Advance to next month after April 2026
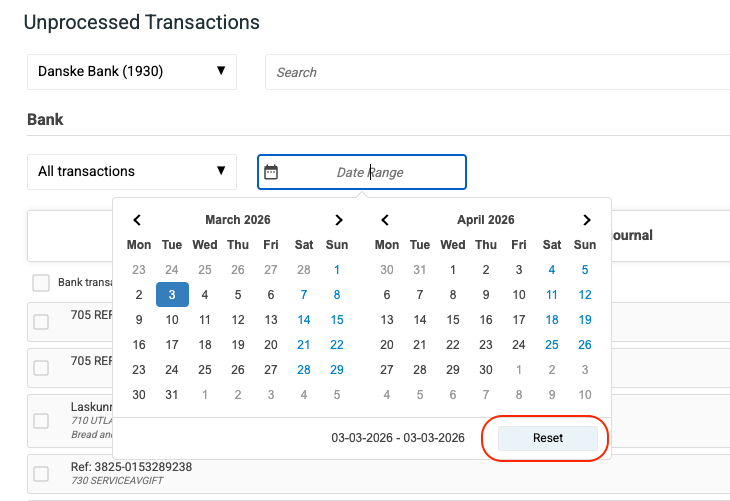 click(586, 220)
